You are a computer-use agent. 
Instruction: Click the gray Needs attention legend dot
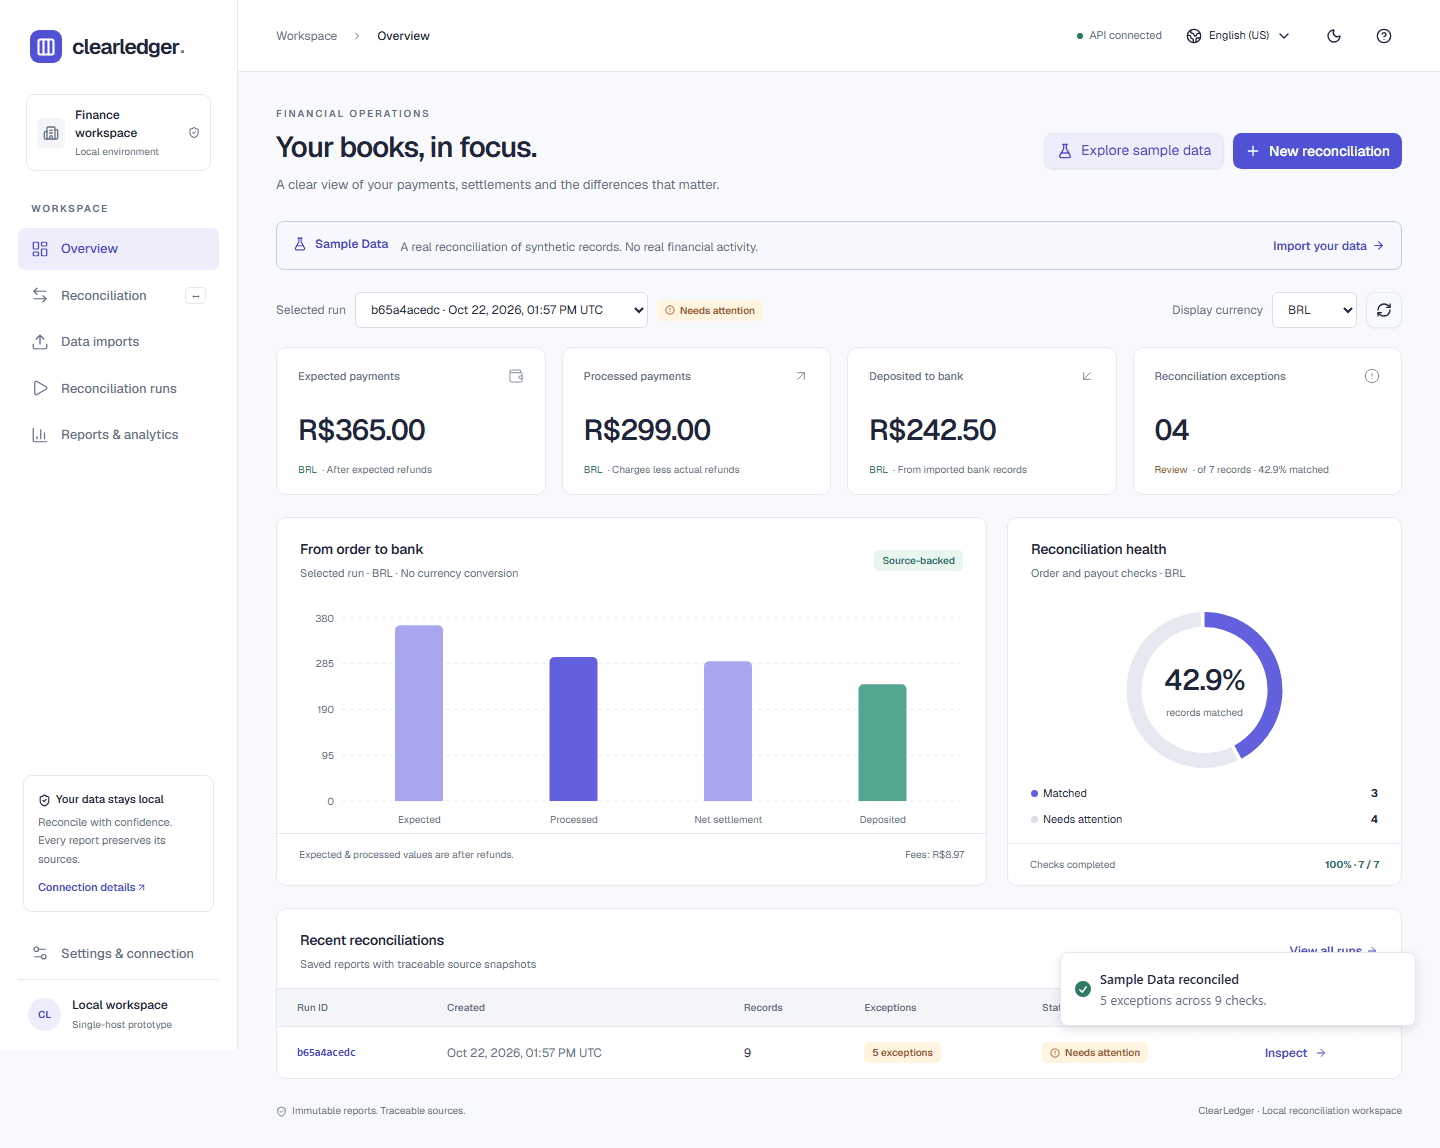coord(1034,819)
